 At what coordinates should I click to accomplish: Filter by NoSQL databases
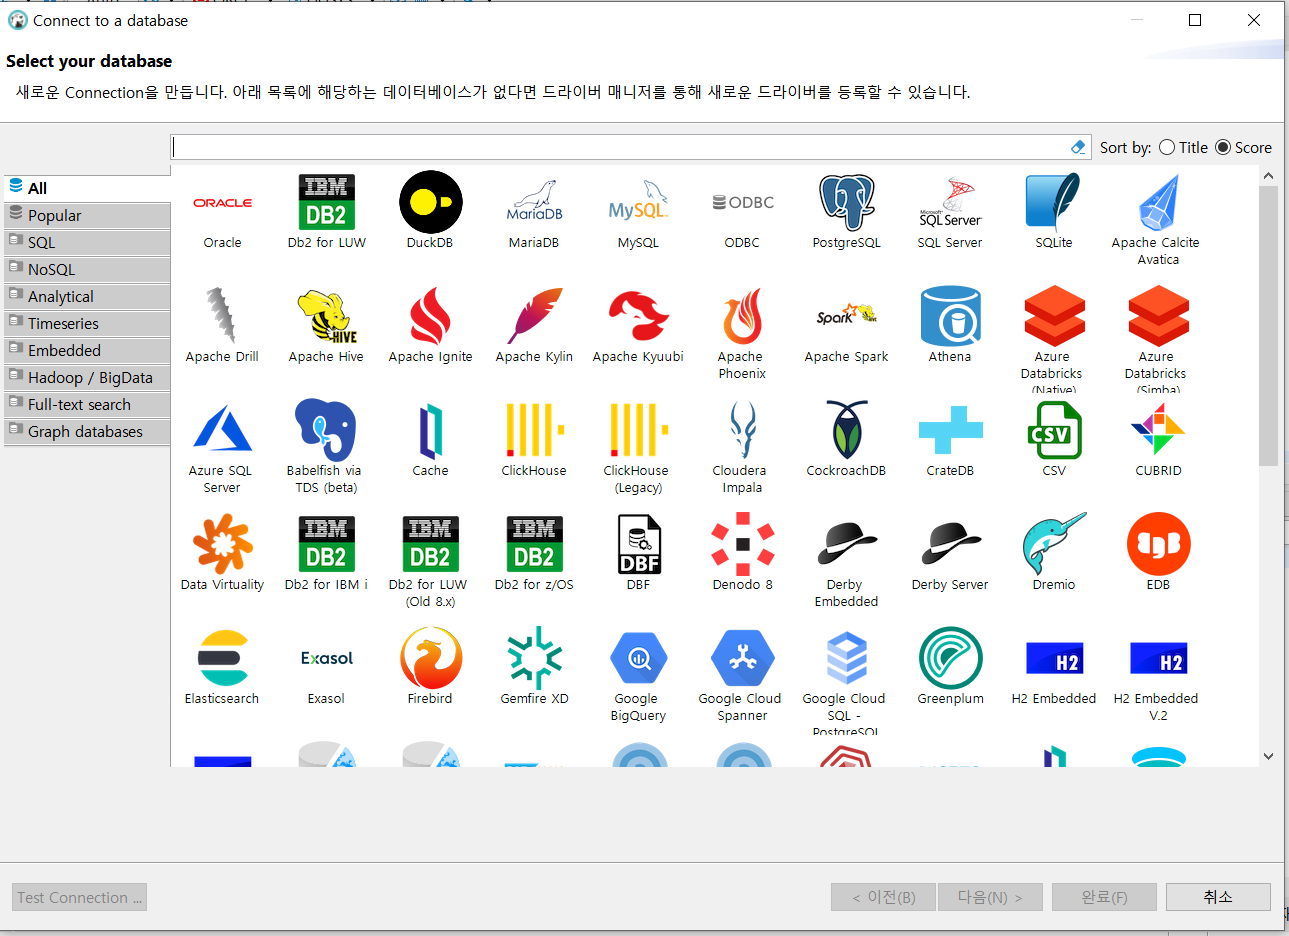pyautogui.click(x=87, y=269)
